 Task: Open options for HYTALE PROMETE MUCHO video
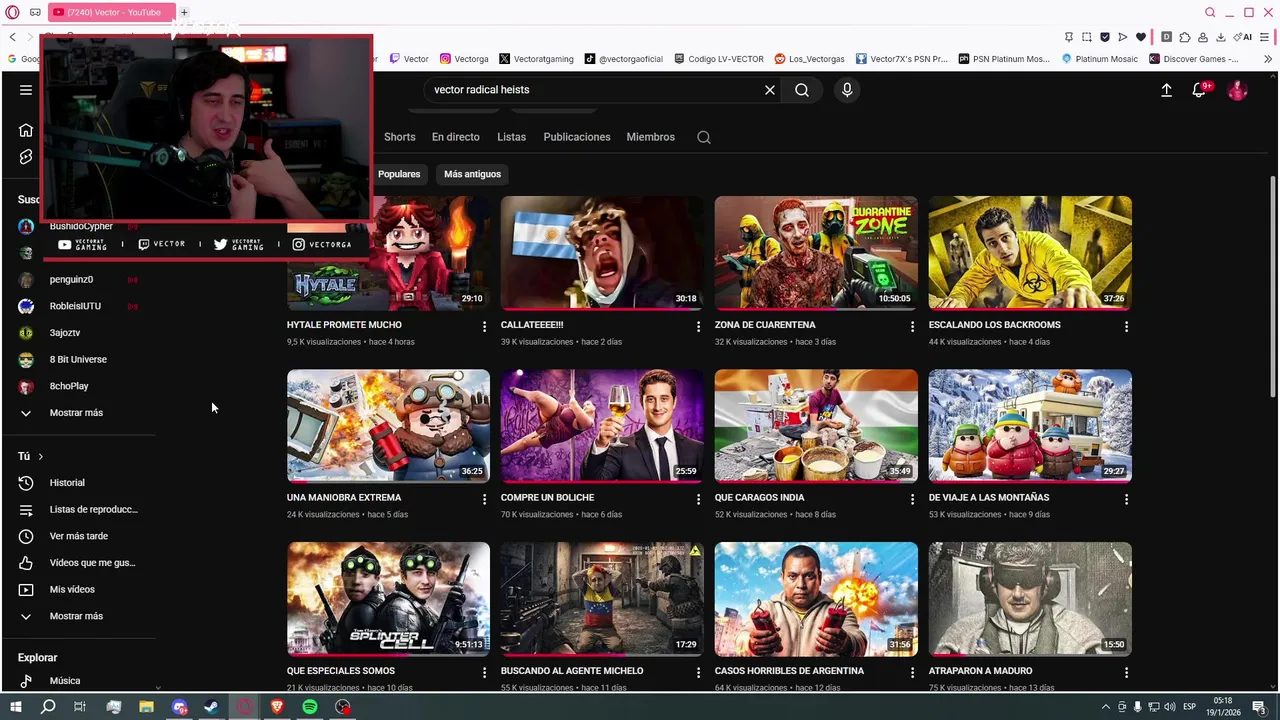484,327
